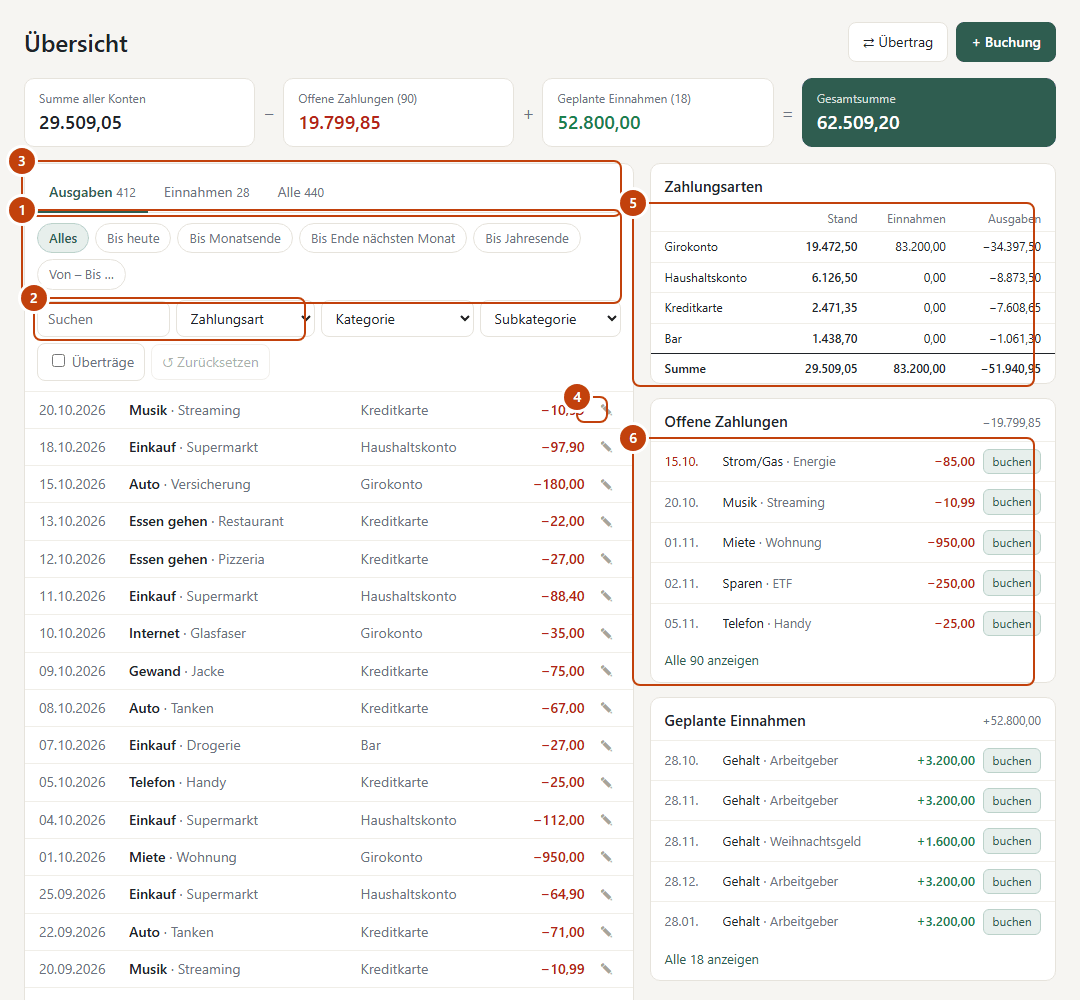The height and width of the screenshot is (1000, 1080).
Task: Edit the Essen gehen Pizzeria entry
Action: pyautogui.click(x=606, y=559)
